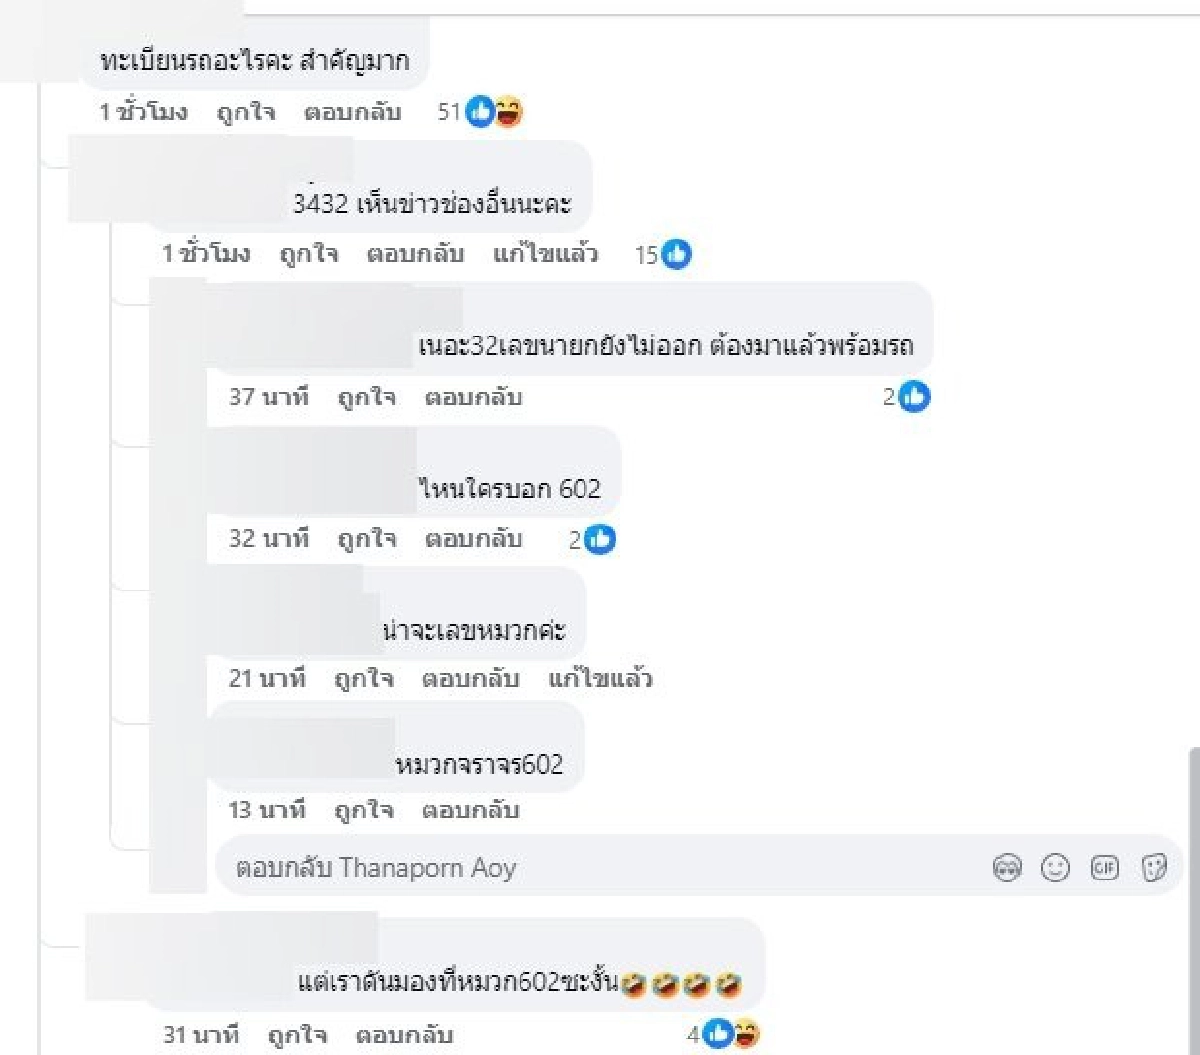This screenshot has width=1200, height=1055.
Task: Click the like reaction icon beside count 15
Action: pyautogui.click(x=677, y=255)
